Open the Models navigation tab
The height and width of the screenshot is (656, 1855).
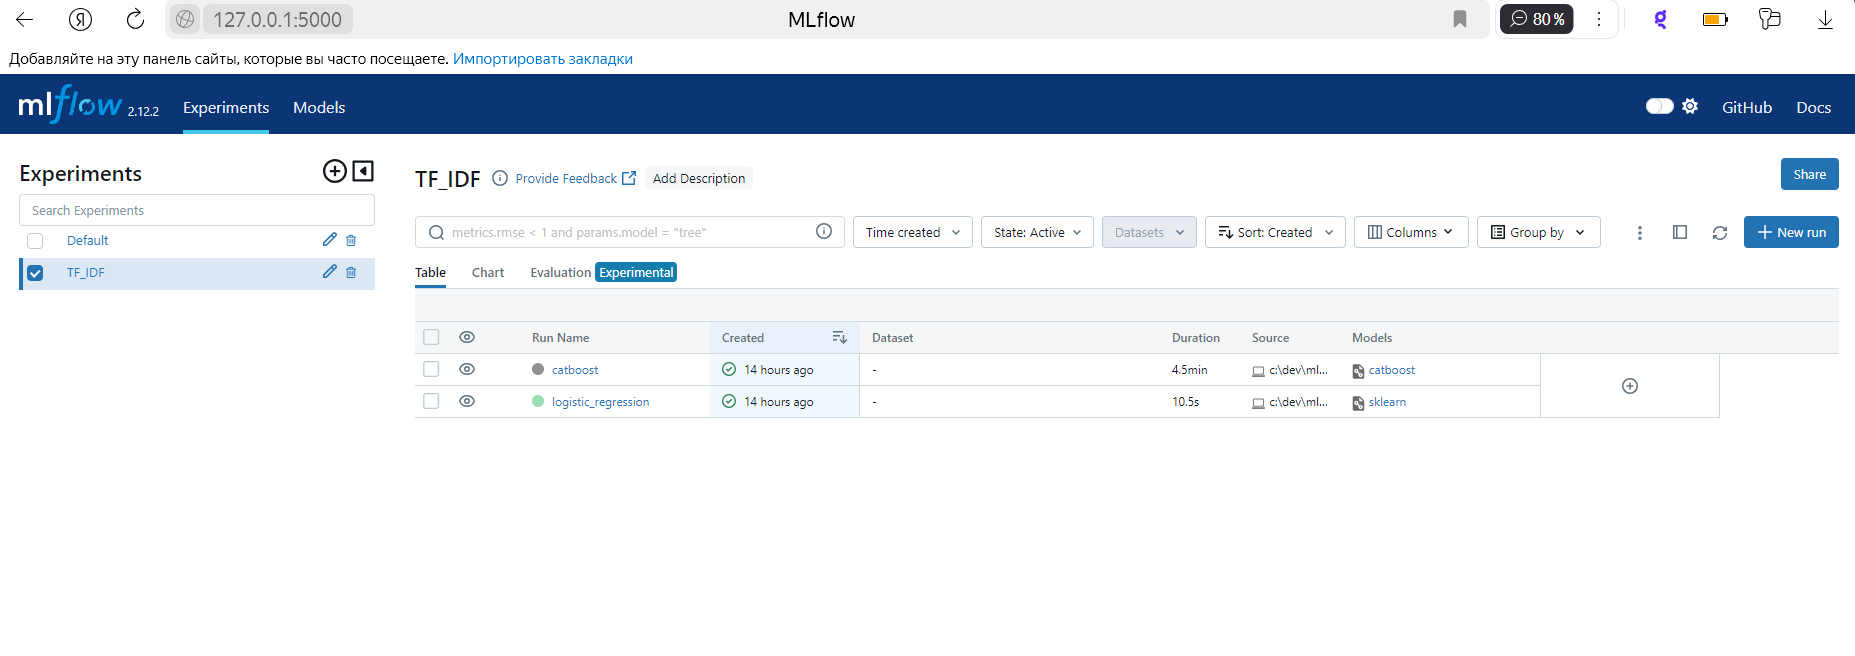pos(319,108)
